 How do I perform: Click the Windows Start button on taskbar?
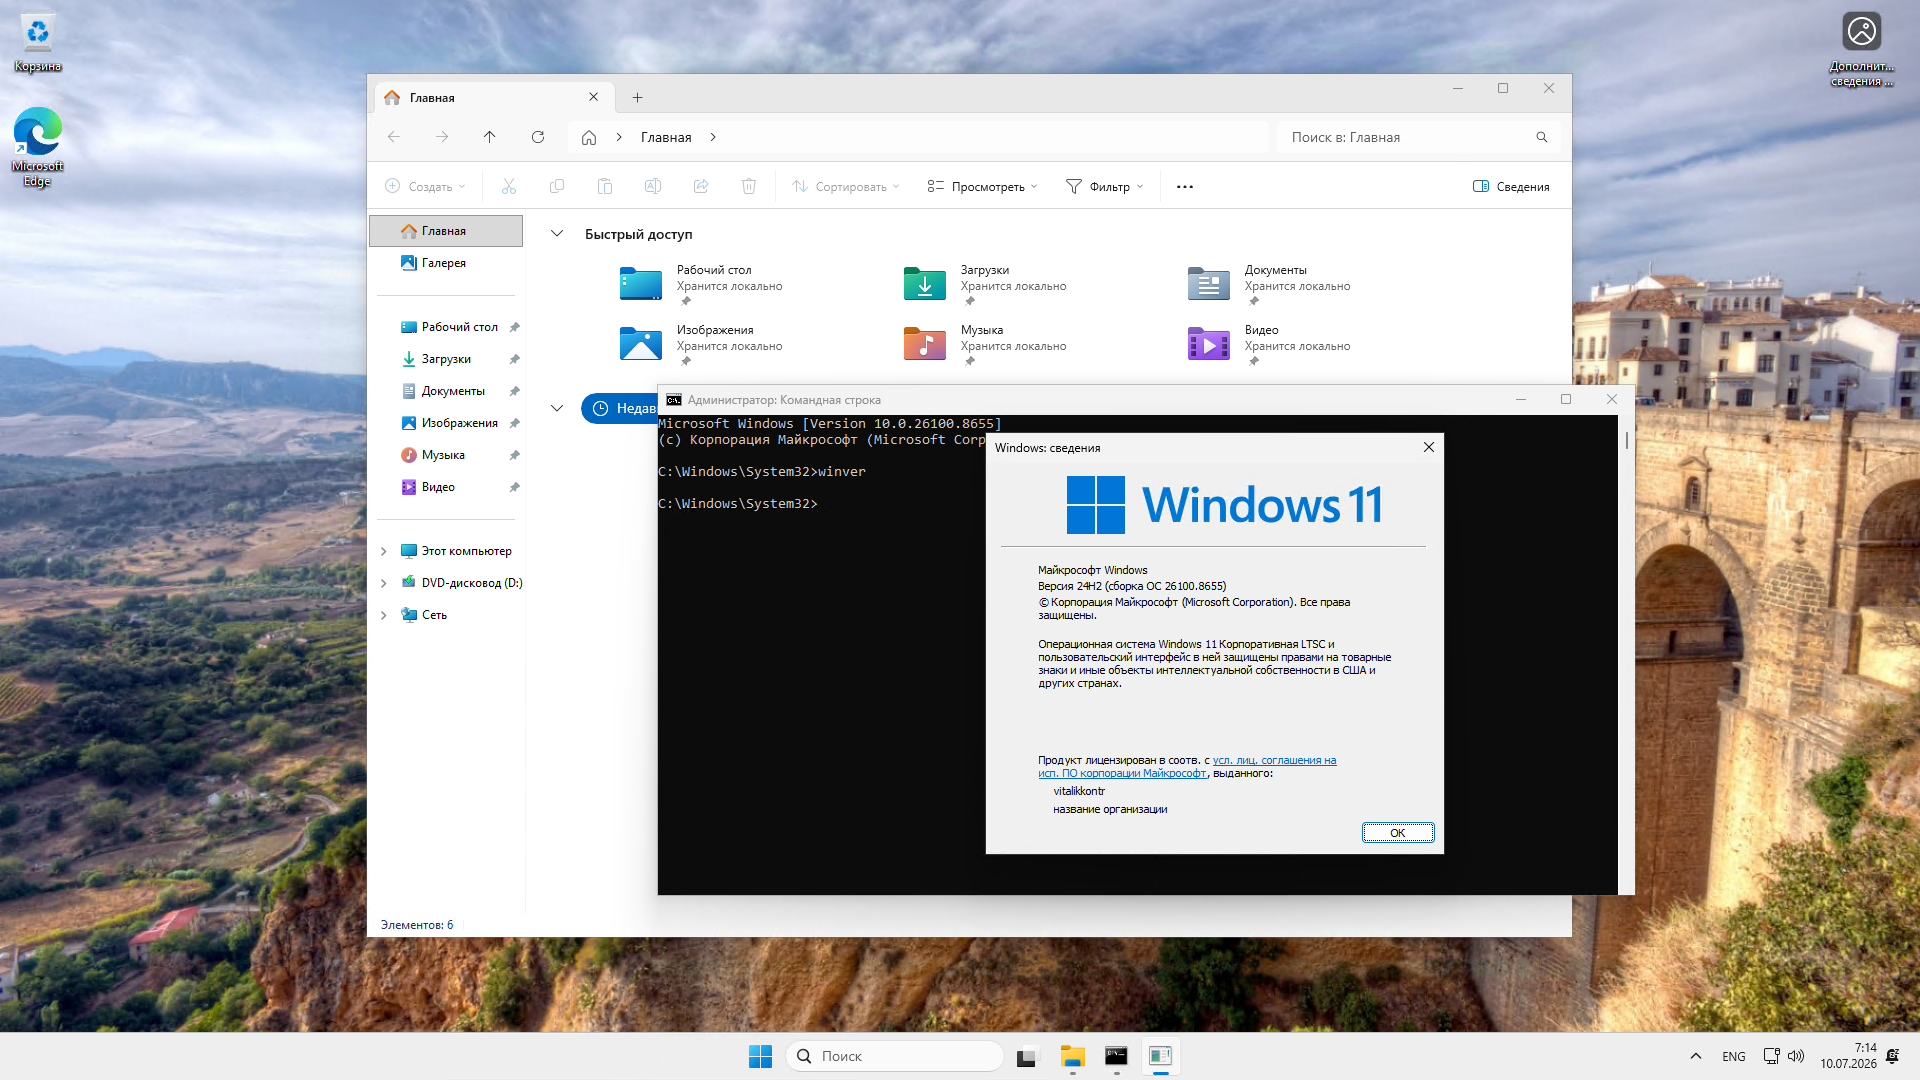(x=760, y=1056)
